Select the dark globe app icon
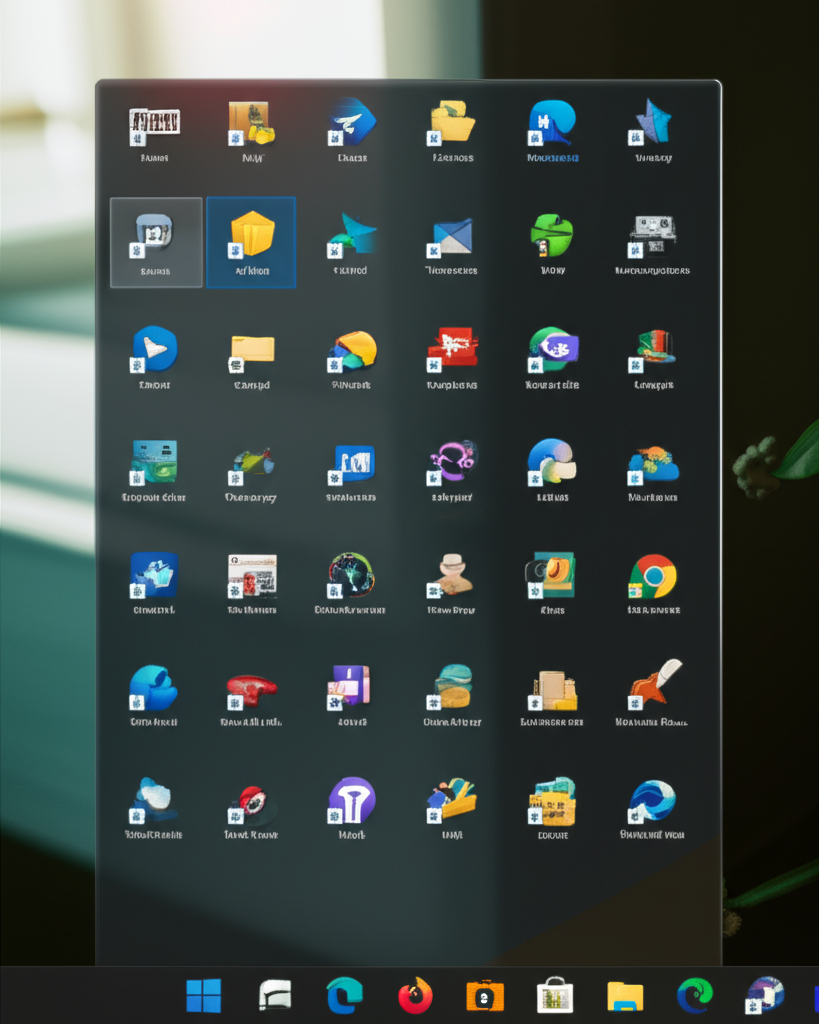 (351, 575)
